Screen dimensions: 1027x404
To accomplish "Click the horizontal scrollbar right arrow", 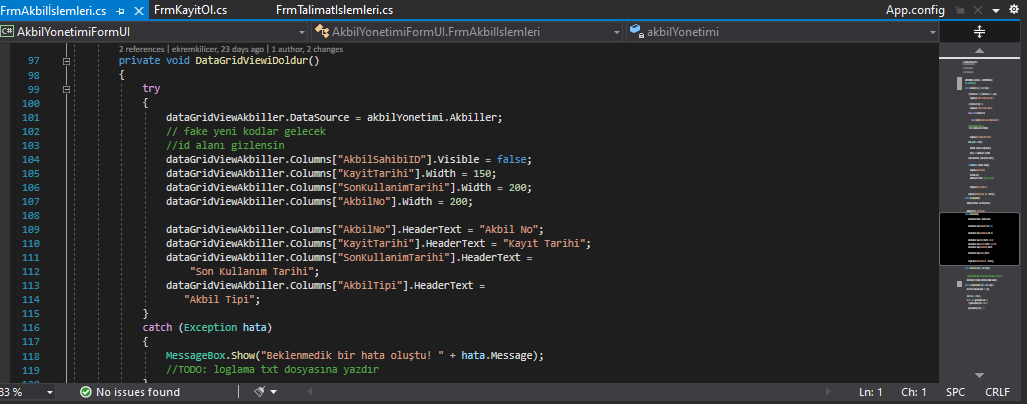I will (x=829, y=392).
